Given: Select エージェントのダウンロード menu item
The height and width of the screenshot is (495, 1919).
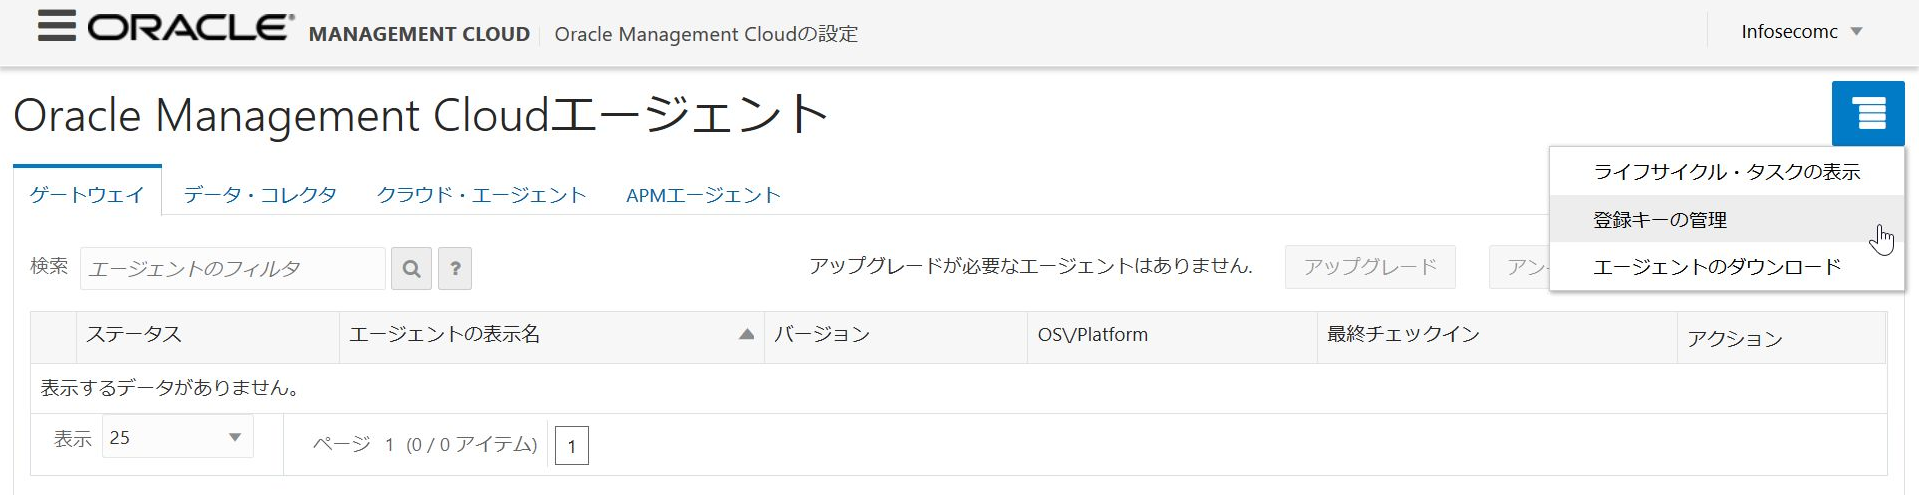Looking at the screenshot, I should pos(1726,266).
